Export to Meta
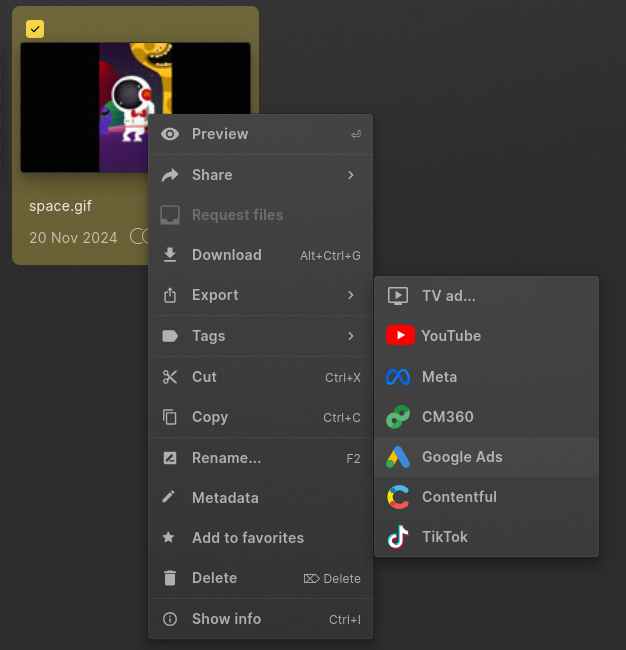Image resolution: width=626 pixels, height=650 pixels. pos(487,377)
